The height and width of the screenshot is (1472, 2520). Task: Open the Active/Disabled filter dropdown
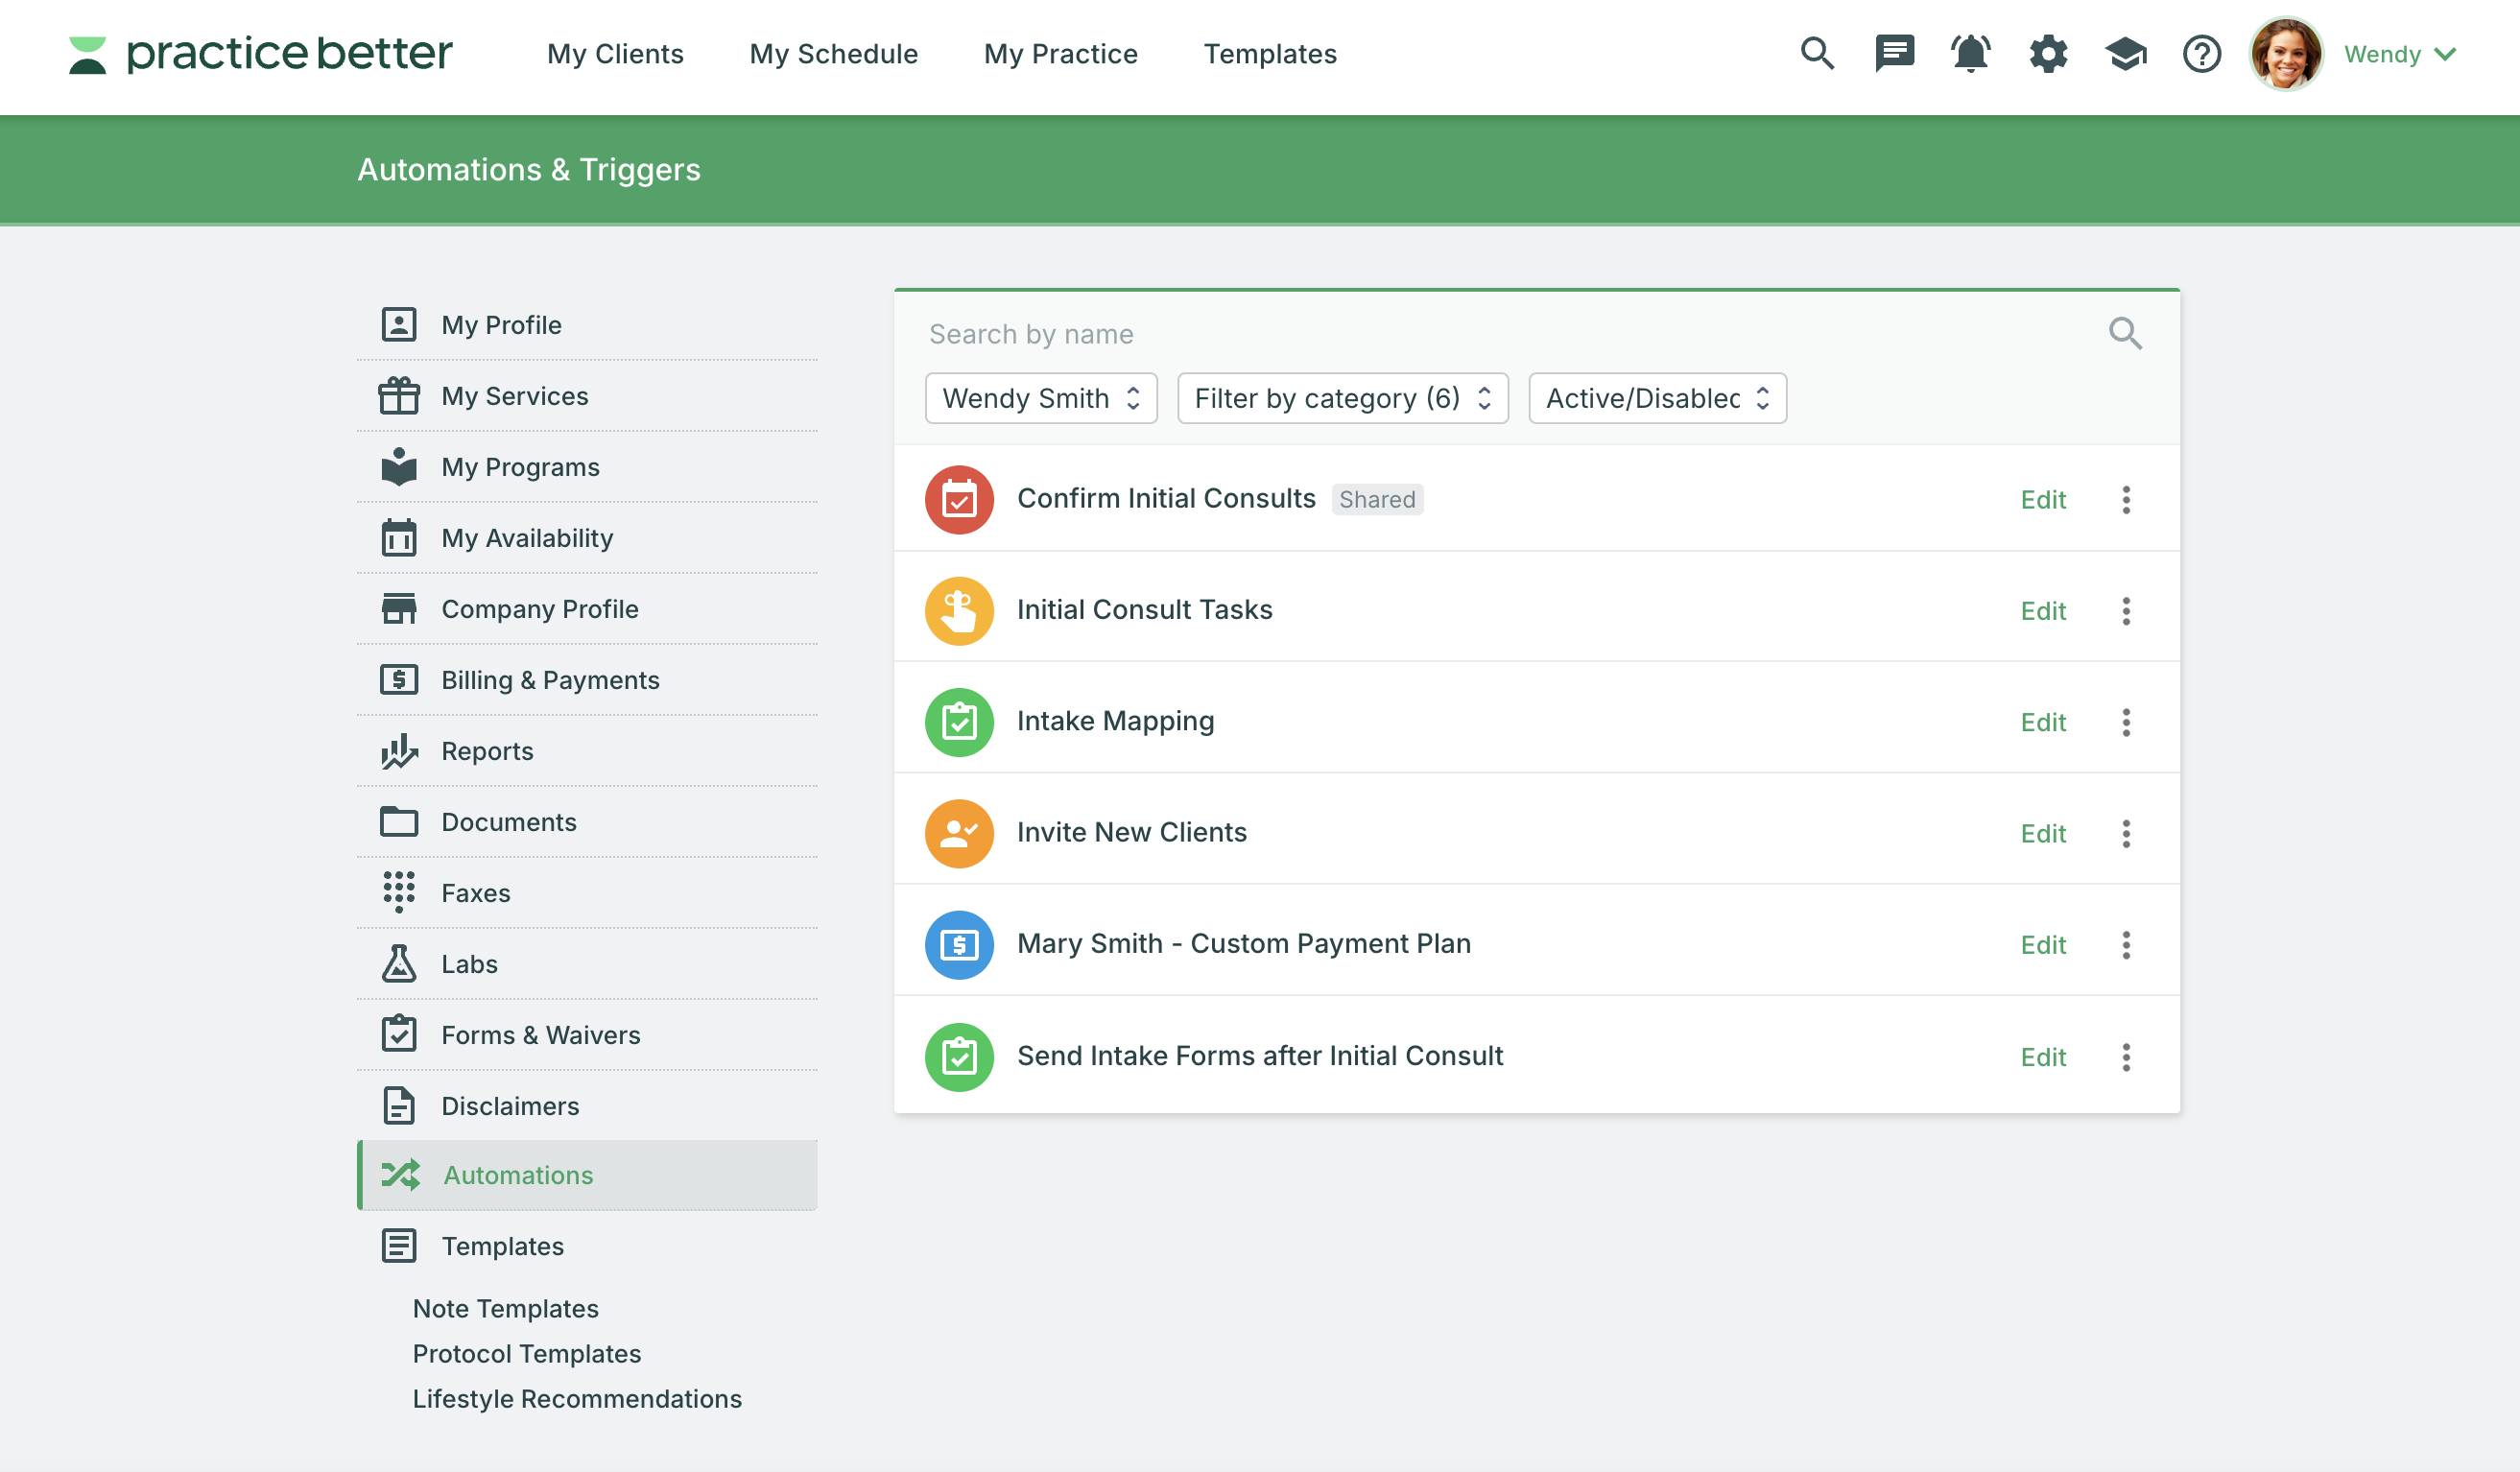click(x=1655, y=397)
